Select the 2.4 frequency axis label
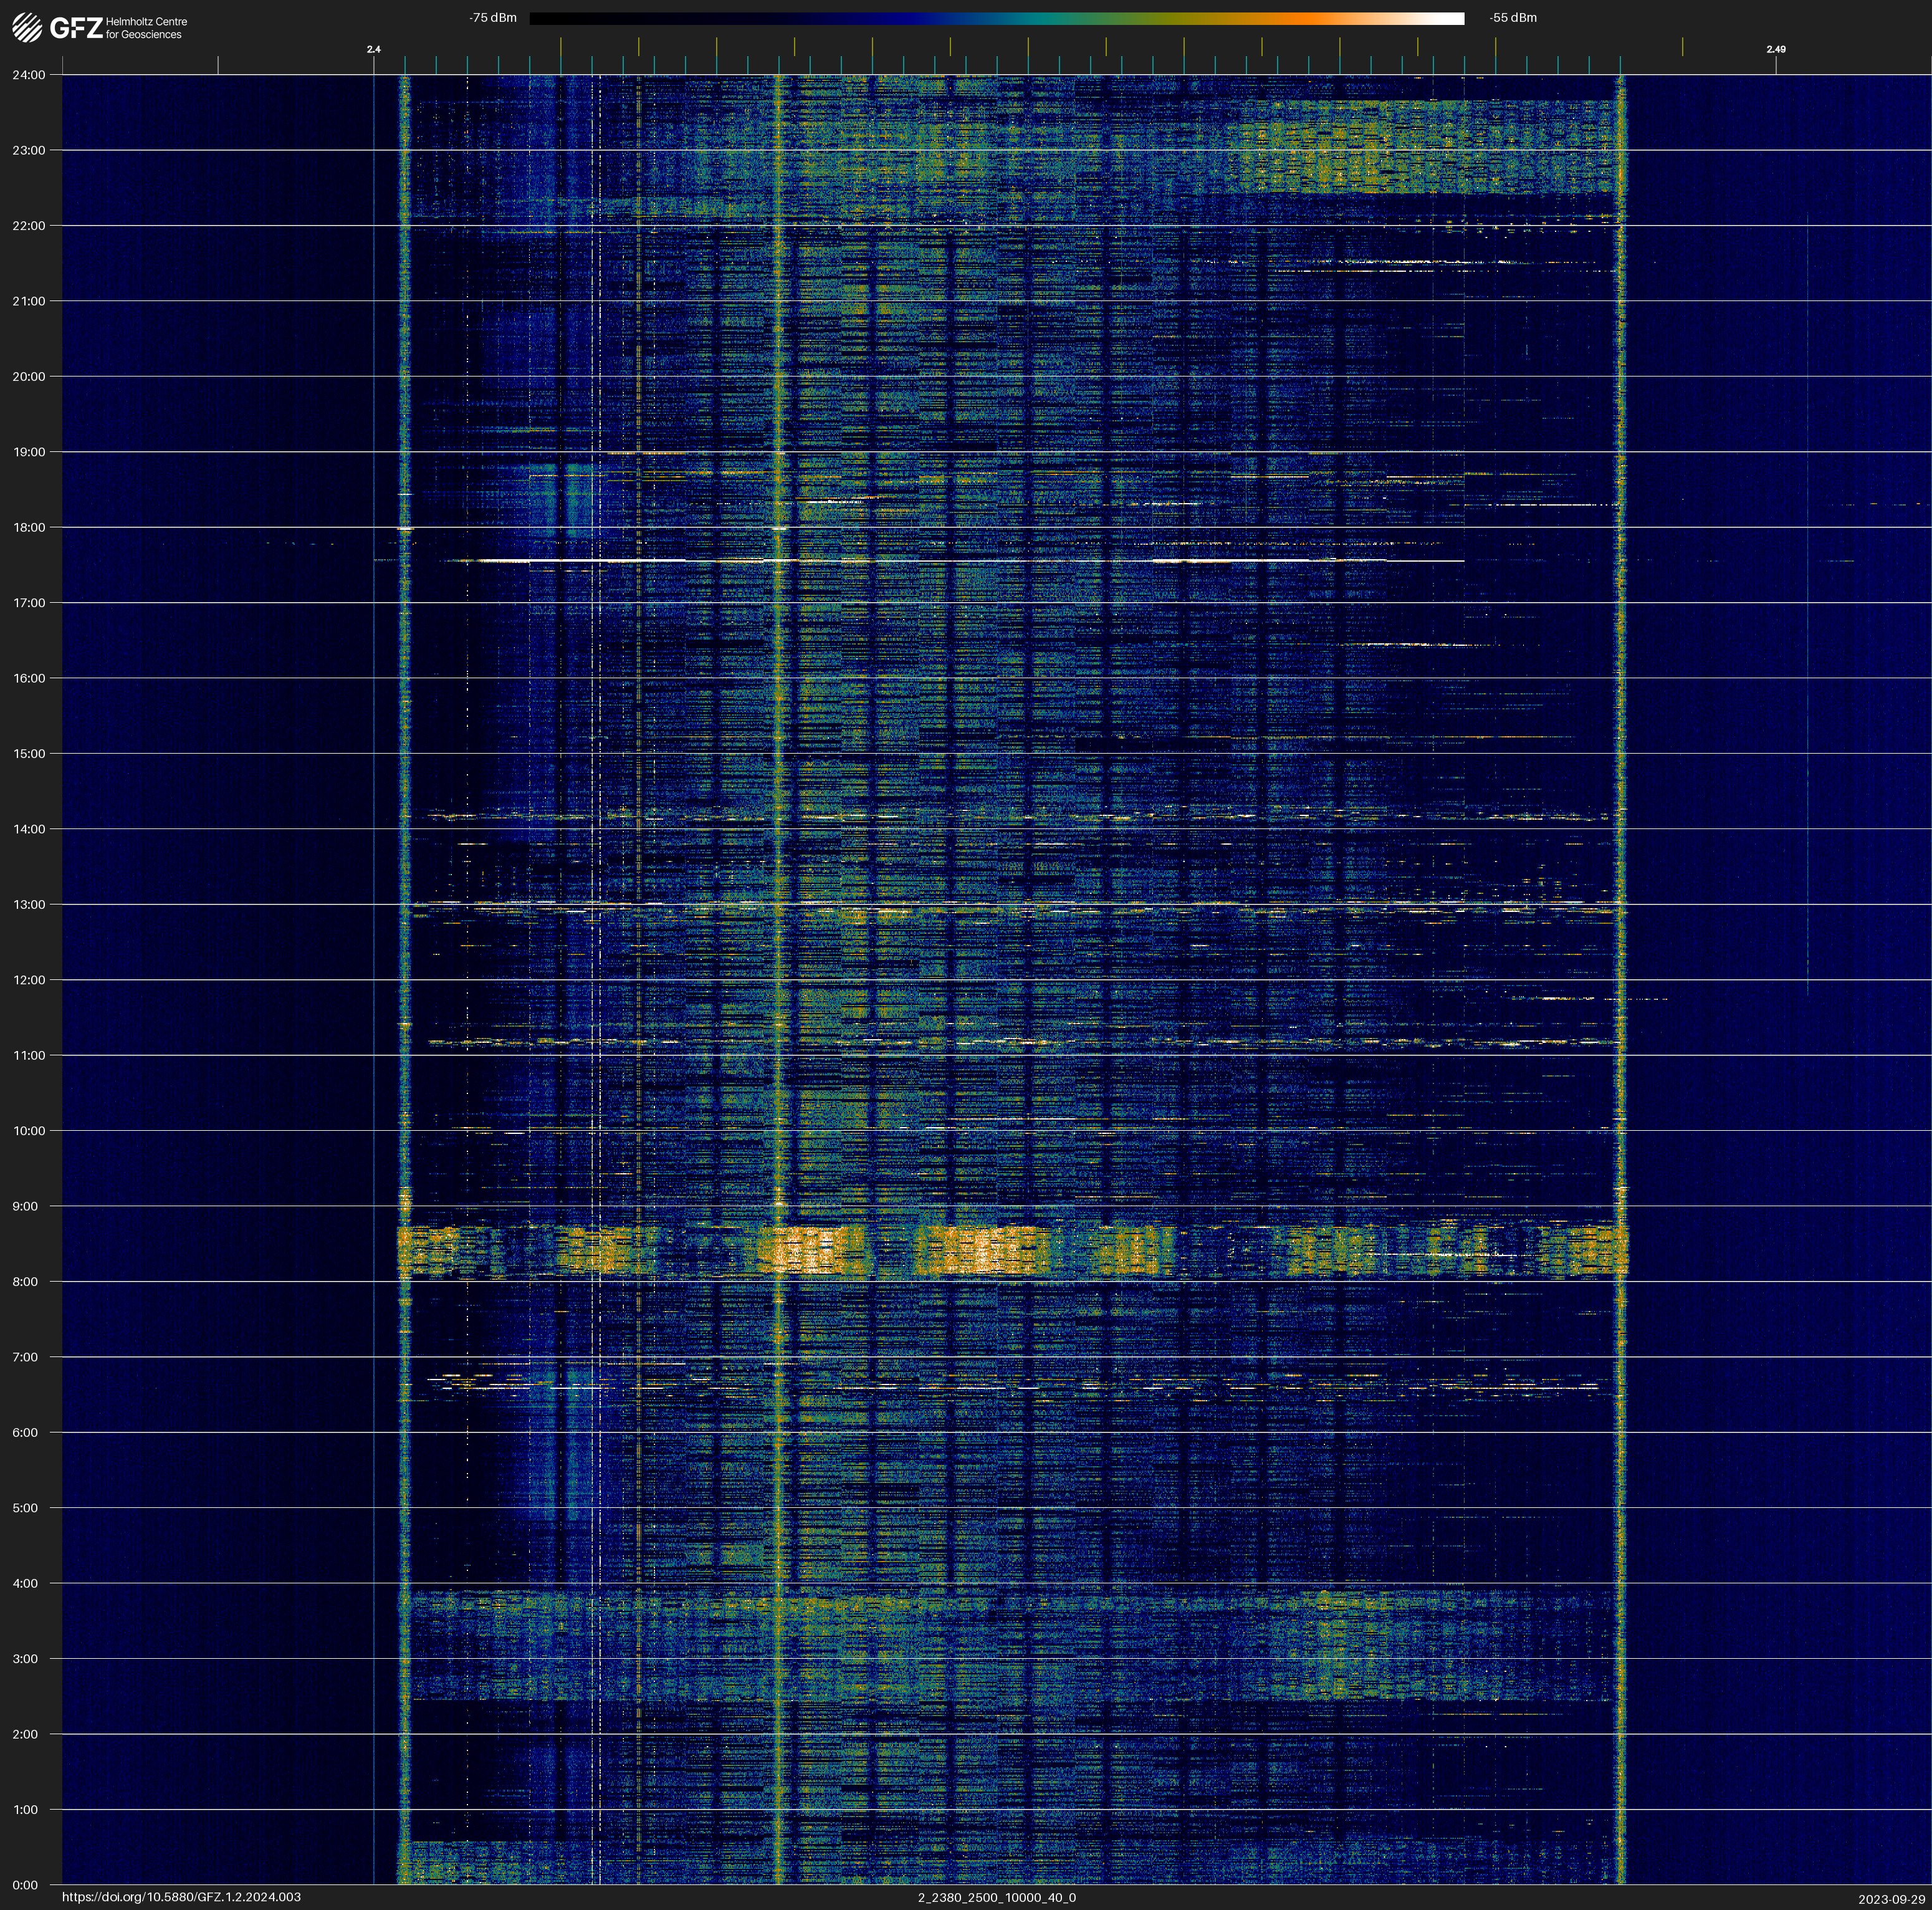The height and width of the screenshot is (1910, 1932). coord(373,49)
